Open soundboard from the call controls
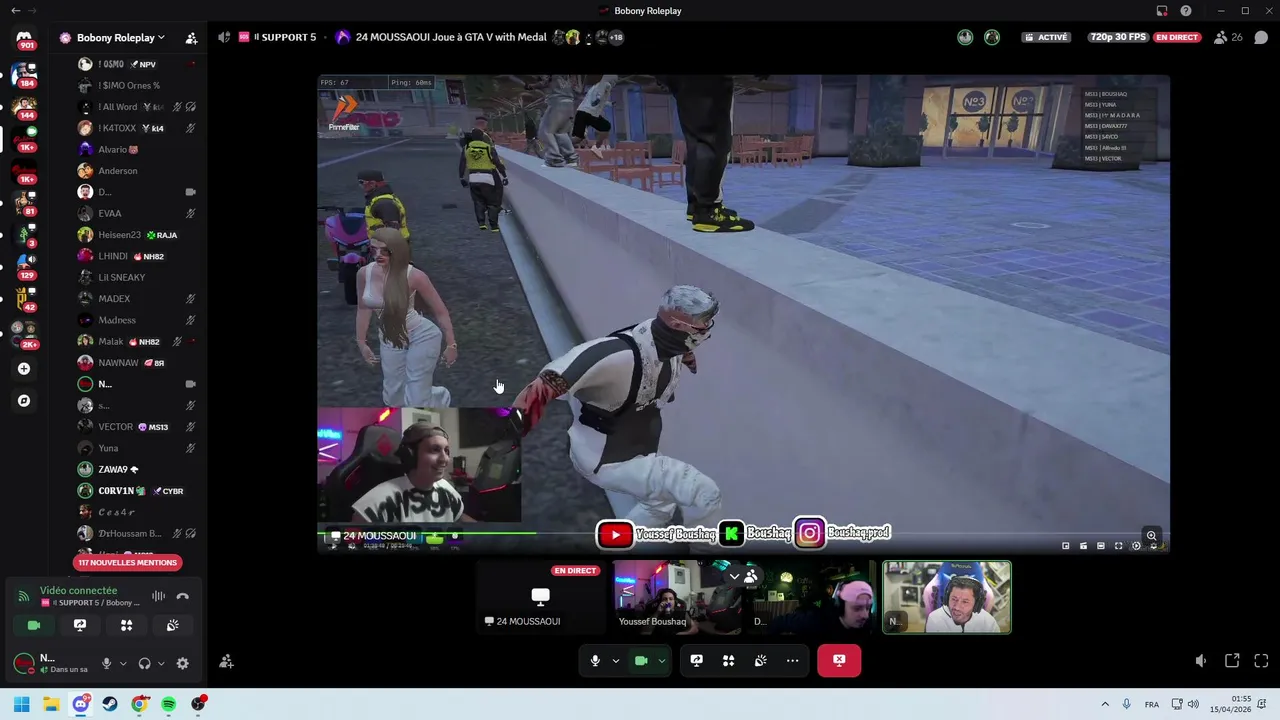This screenshot has width=1280, height=720. point(760,660)
